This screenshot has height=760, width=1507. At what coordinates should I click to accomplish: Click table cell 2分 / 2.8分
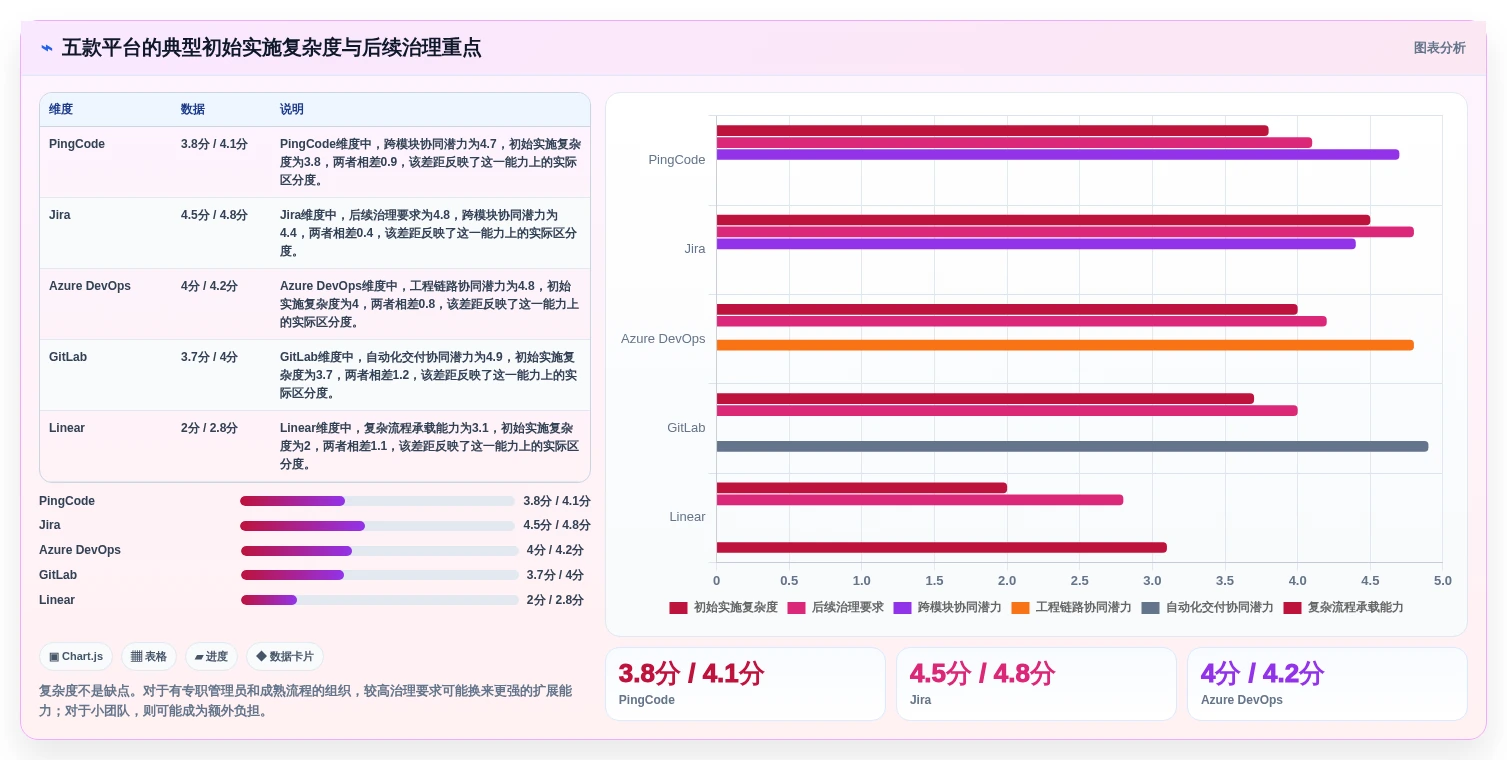click(x=209, y=428)
